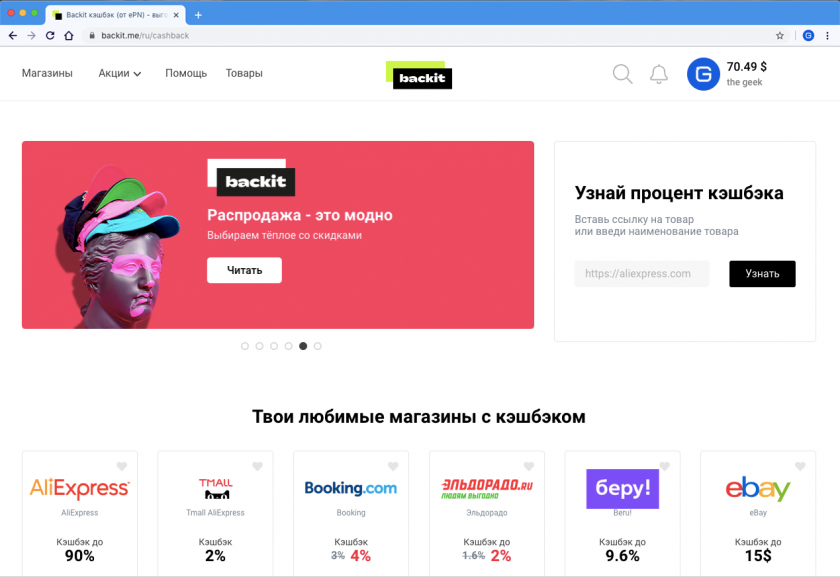
Task: Go back with browser back arrow
Action: 13,35
